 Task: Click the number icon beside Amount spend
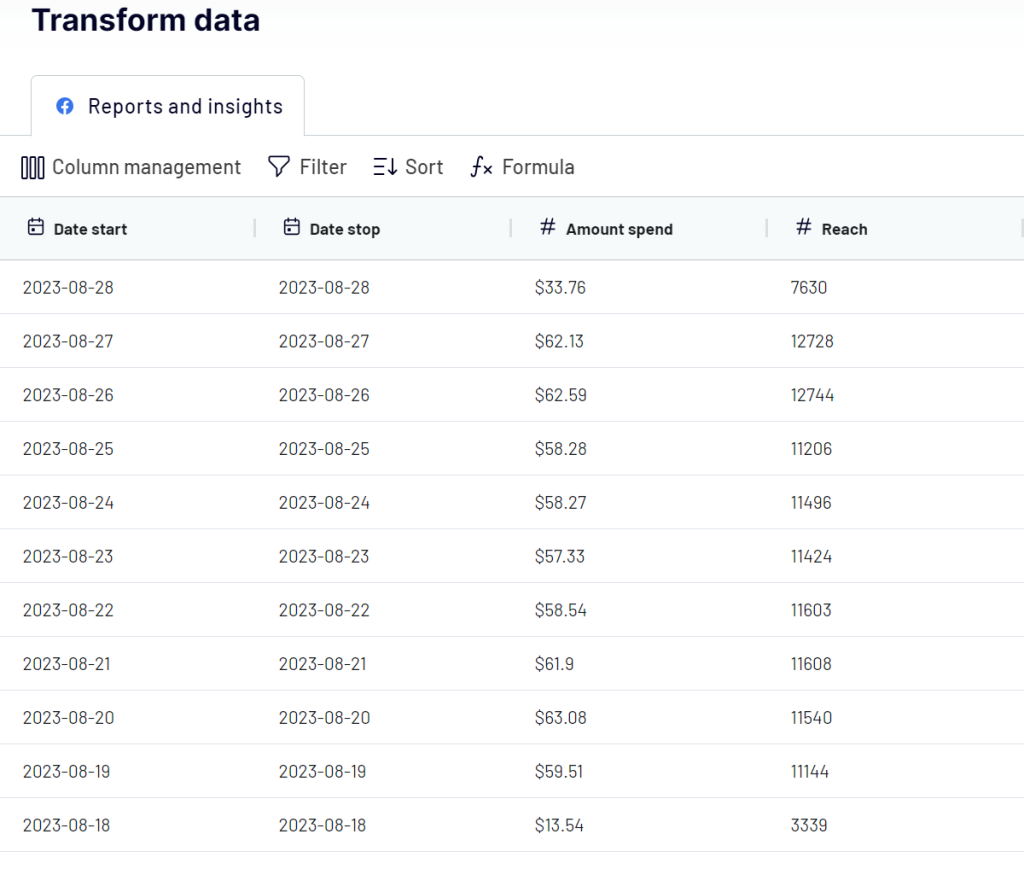[x=547, y=228]
